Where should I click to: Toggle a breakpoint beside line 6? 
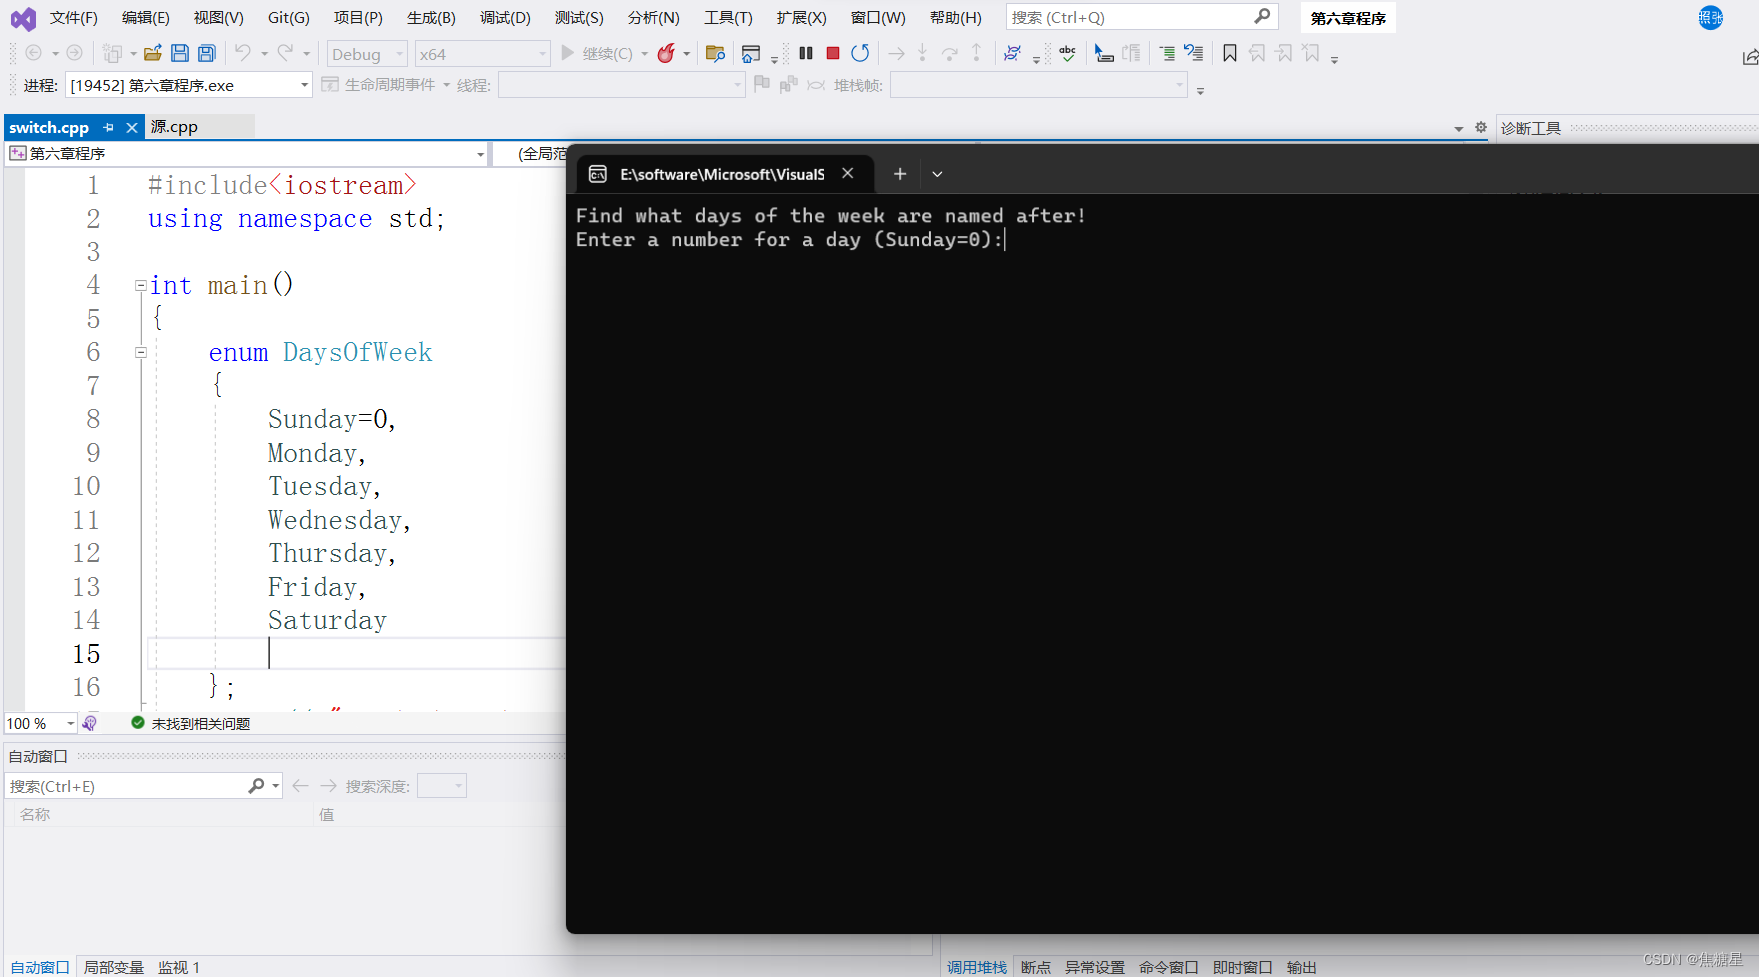[x=12, y=352]
